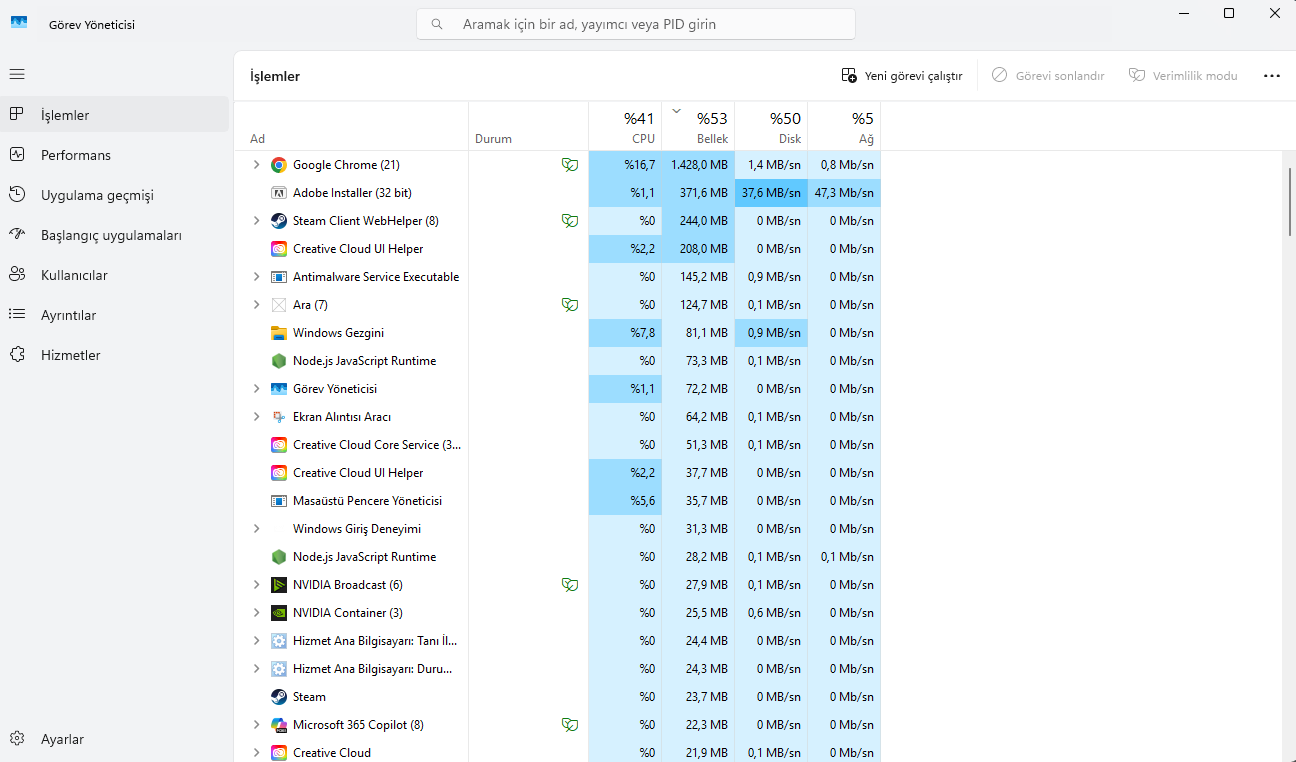
Task: Expand the Ara process group
Action: (x=256, y=305)
